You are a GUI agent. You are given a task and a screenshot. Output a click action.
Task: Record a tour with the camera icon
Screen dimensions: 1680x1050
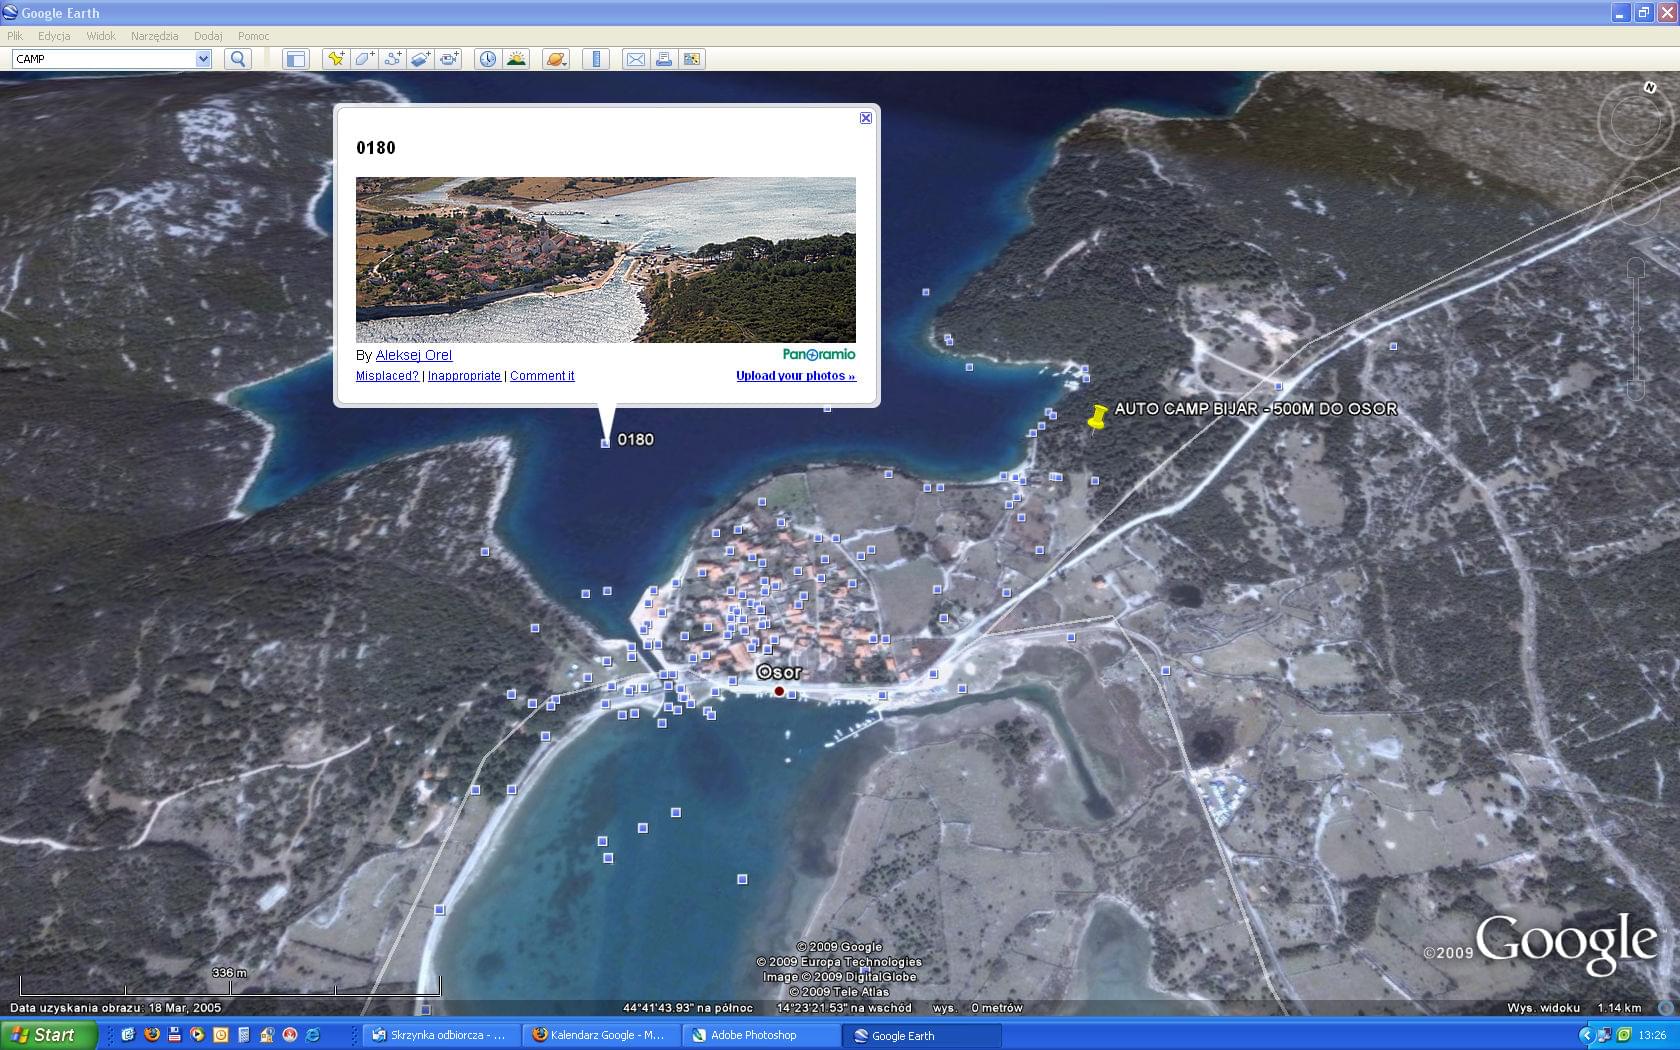pyautogui.click(x=448, y=59)
